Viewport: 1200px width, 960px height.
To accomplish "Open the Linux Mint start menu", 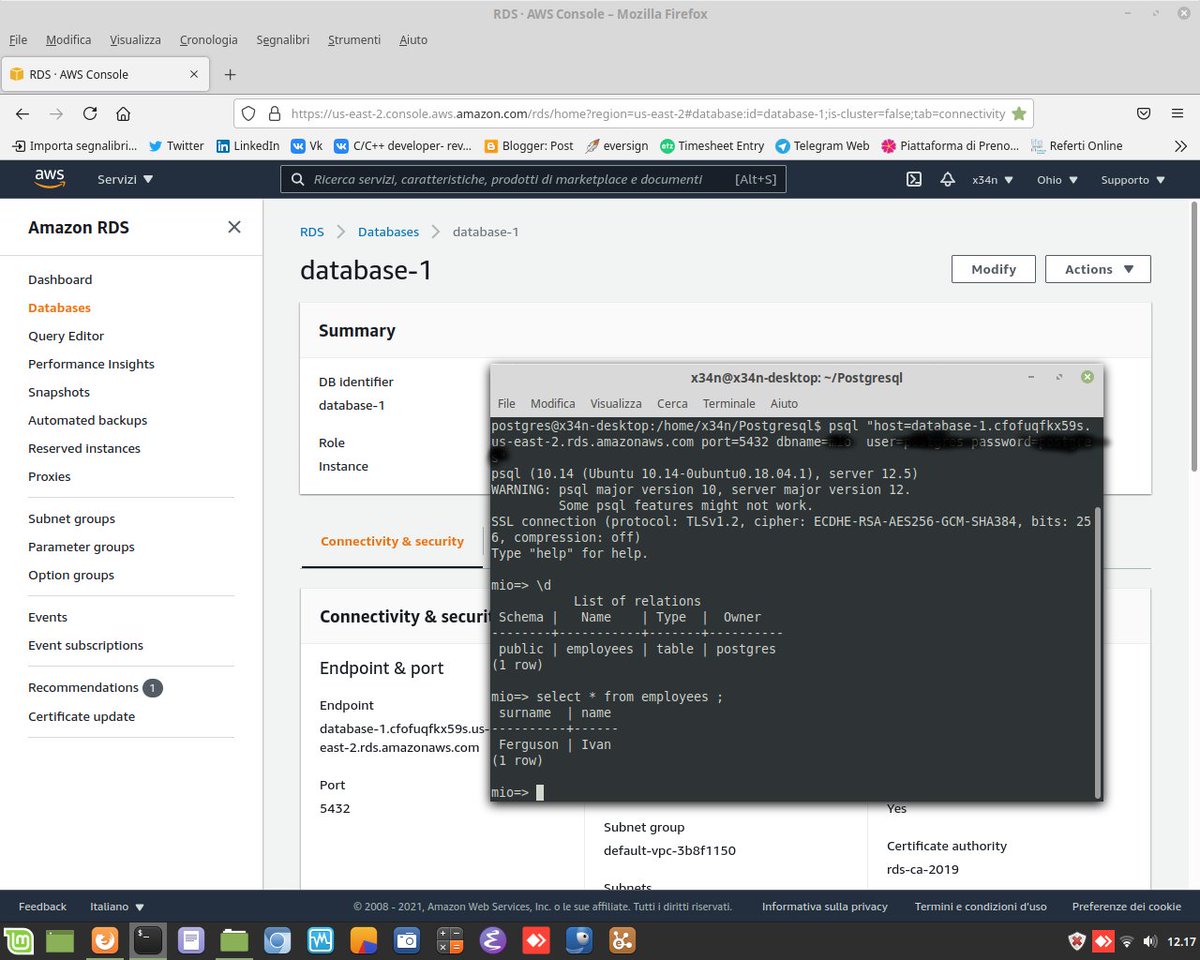I will (x=19, y=941).
